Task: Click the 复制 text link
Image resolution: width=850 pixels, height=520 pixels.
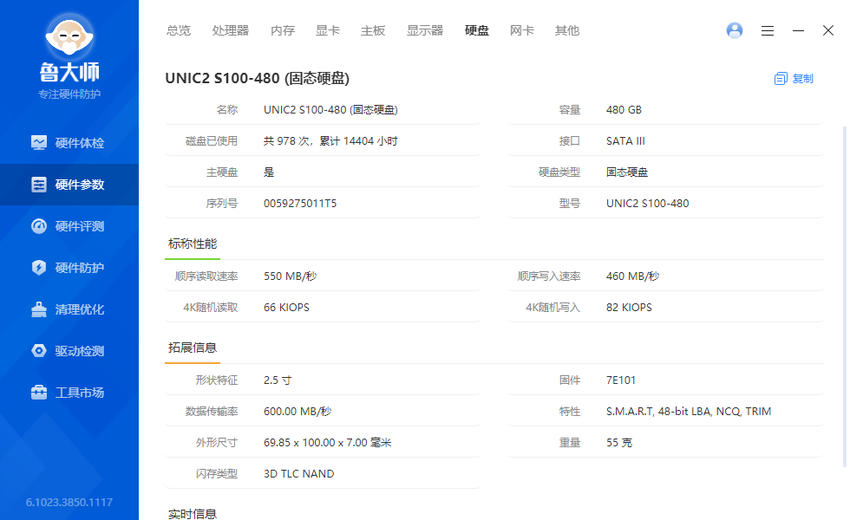Action: pos(803,79)
